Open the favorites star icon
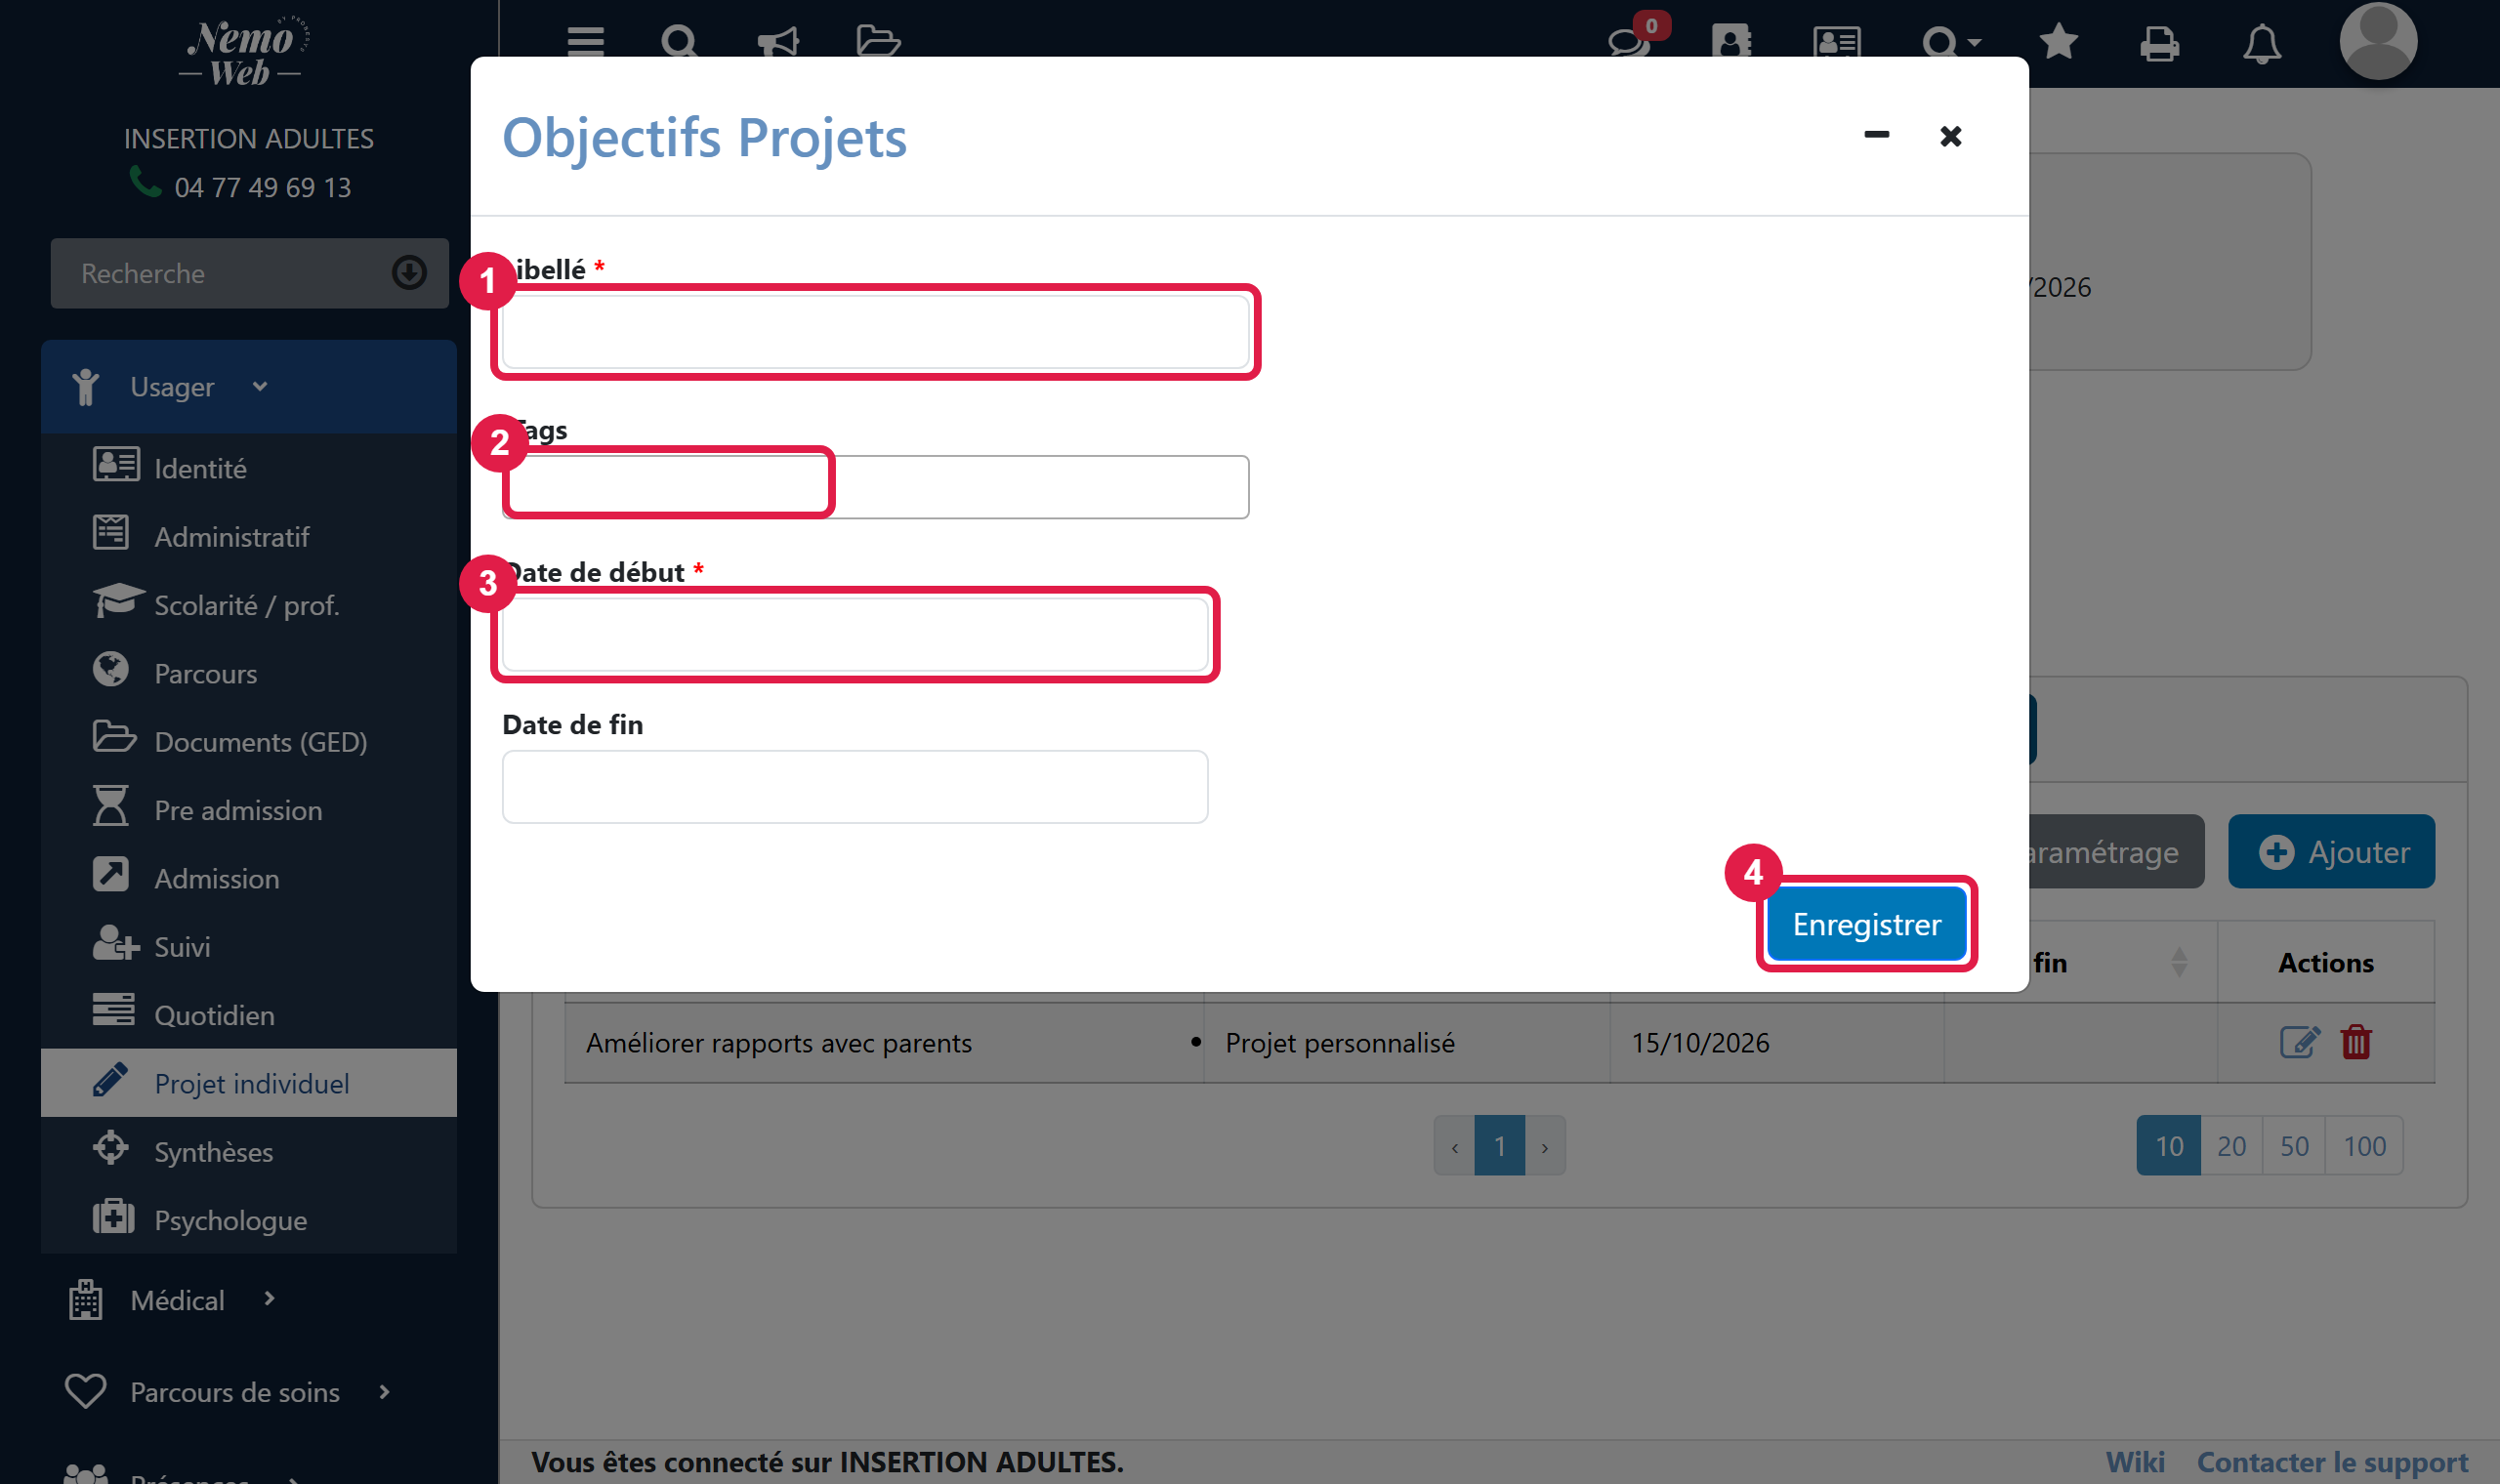Screen dimensions: 2500x1484 click(x=2058, y=42)
